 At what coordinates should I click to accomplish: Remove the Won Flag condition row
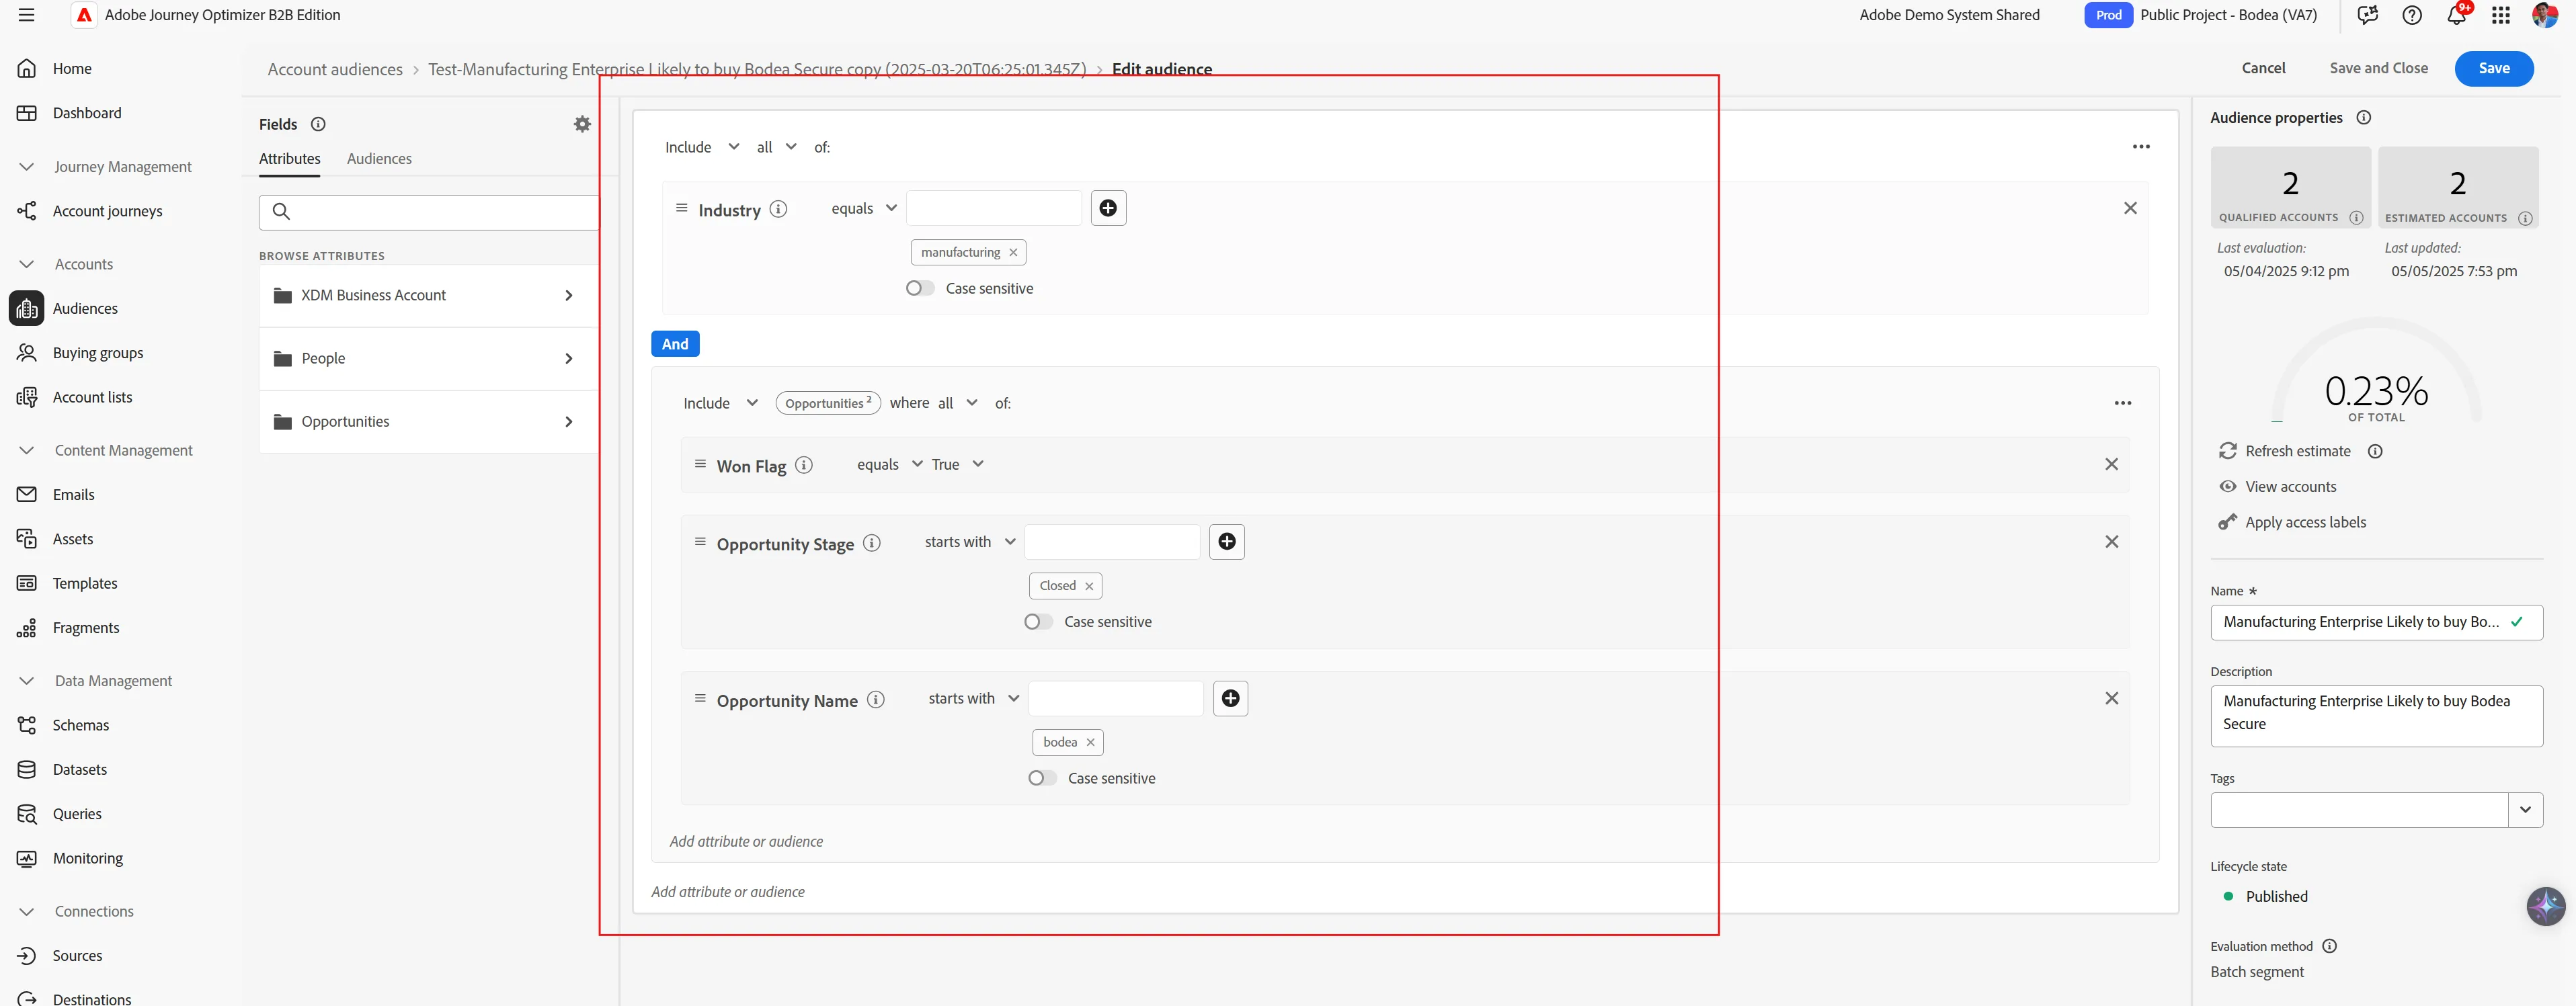coord(2112,464)
